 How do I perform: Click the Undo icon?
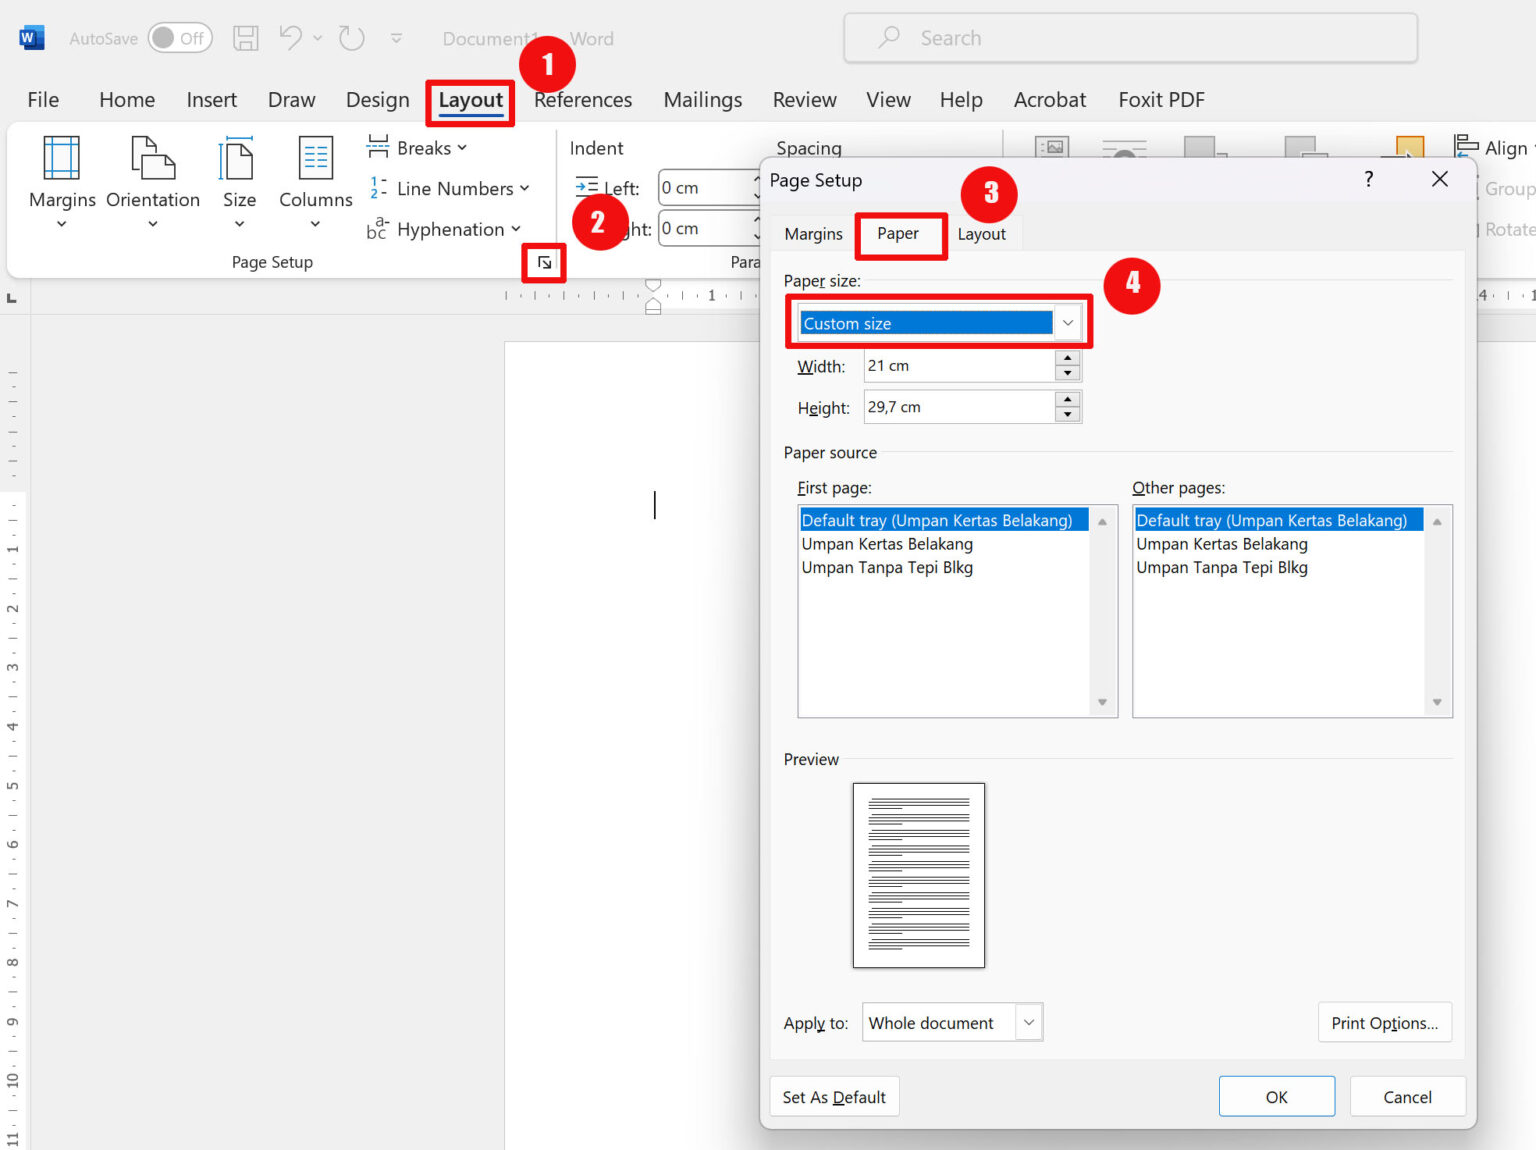(x=290, y=38)
